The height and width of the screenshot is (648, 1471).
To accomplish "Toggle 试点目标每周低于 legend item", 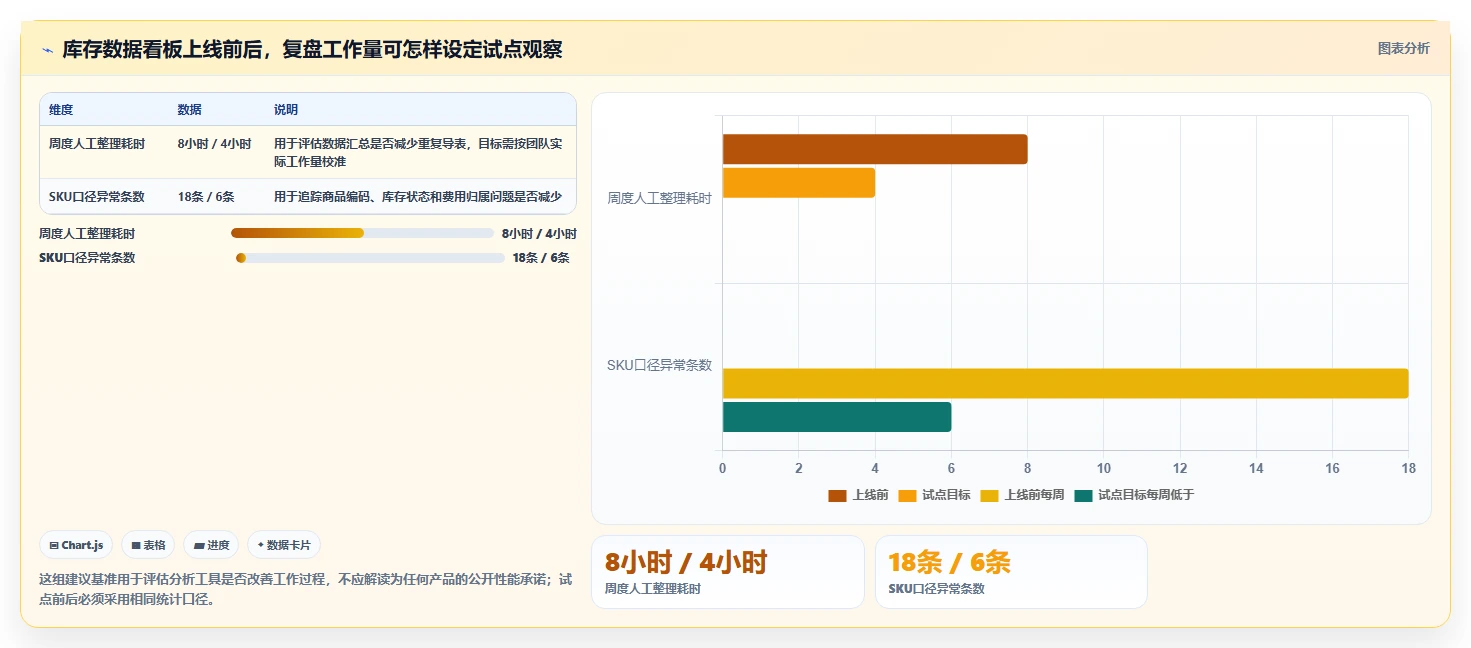I will click(x=1134, y=495).
